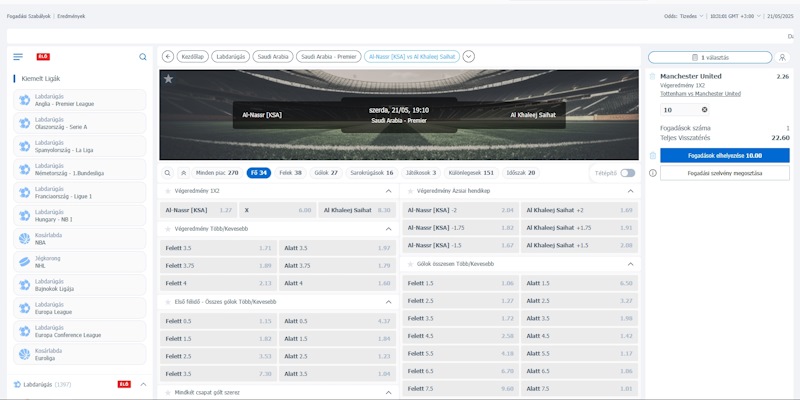Select the Minden piac 270 tab
This screenshot has width=800, height=400.
point(217,173)
